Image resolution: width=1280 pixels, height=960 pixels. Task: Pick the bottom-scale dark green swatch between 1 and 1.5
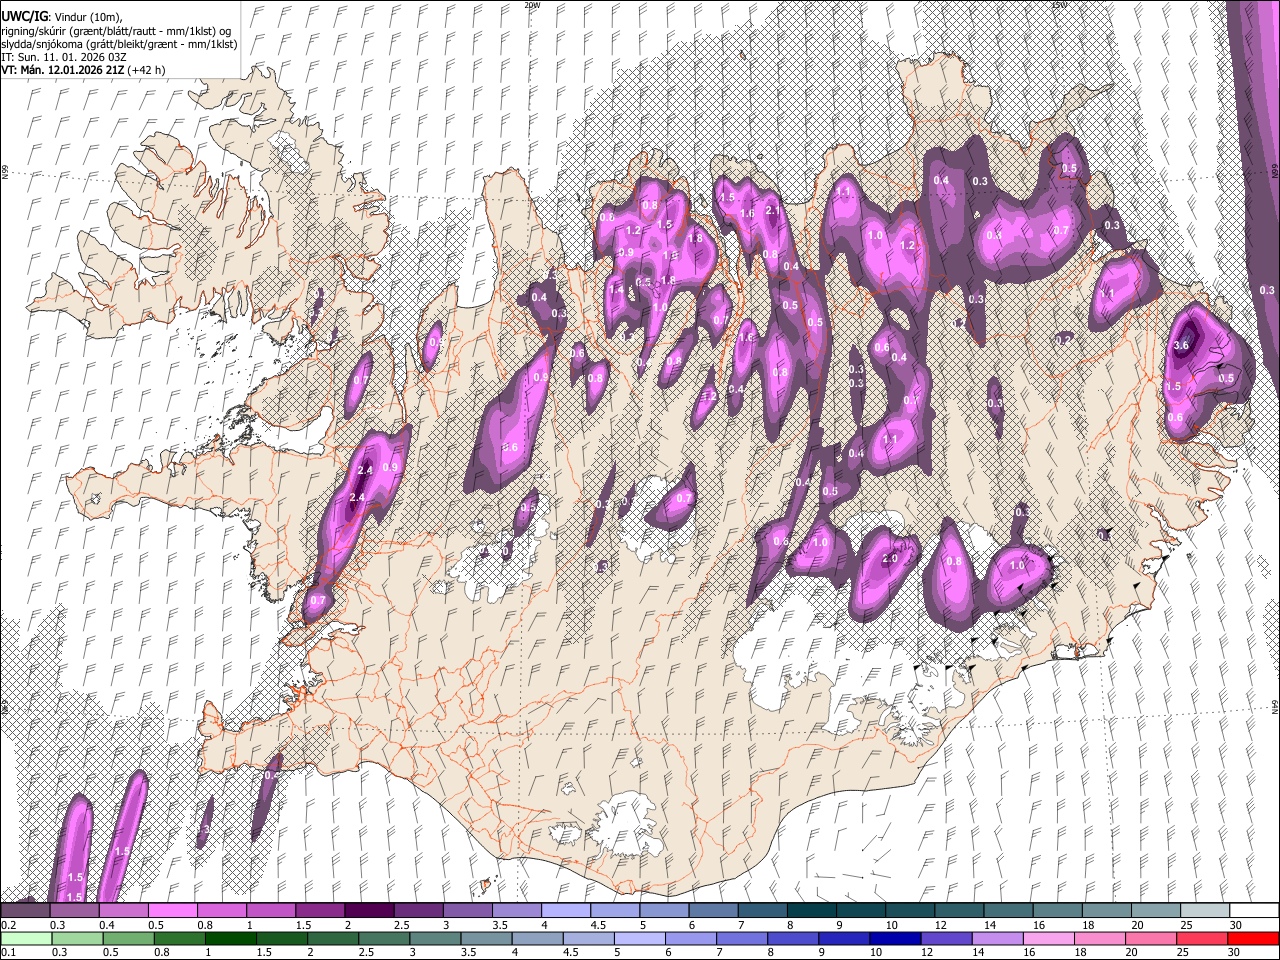pyautogui.click(x=231, y=938)
